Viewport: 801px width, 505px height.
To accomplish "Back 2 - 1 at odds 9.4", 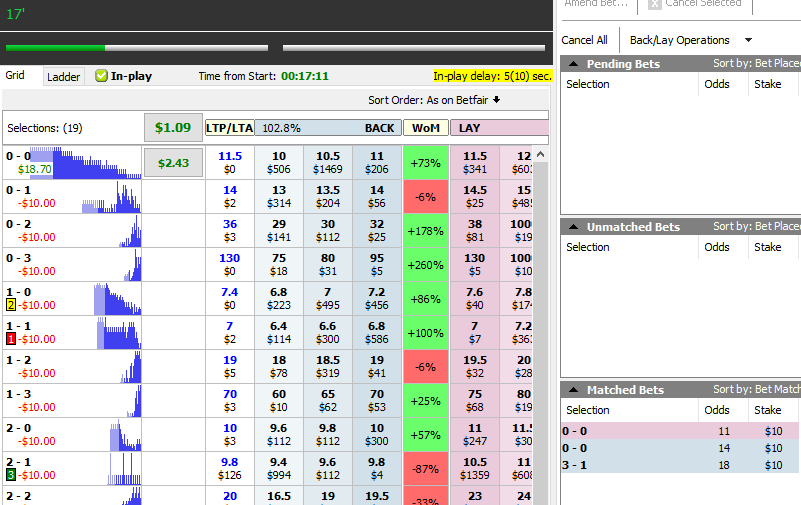I will coord(279,469).
